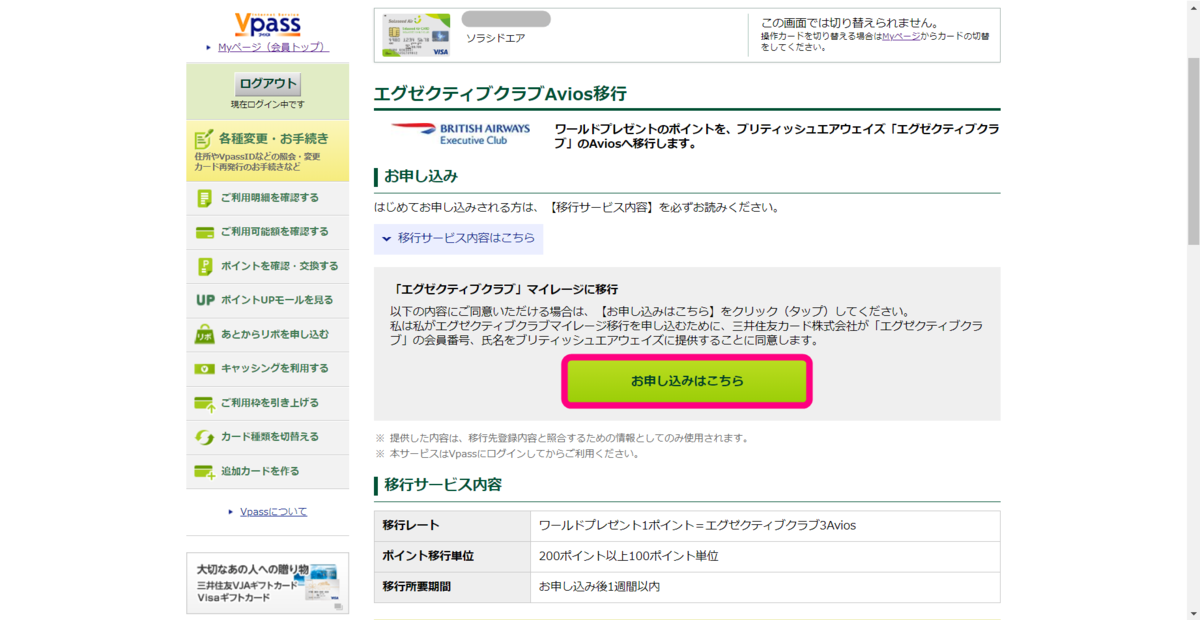The width and height of the screenshot is (1200, 620).
Task: Click the ログアウト button
Action: tap(267, 84)
